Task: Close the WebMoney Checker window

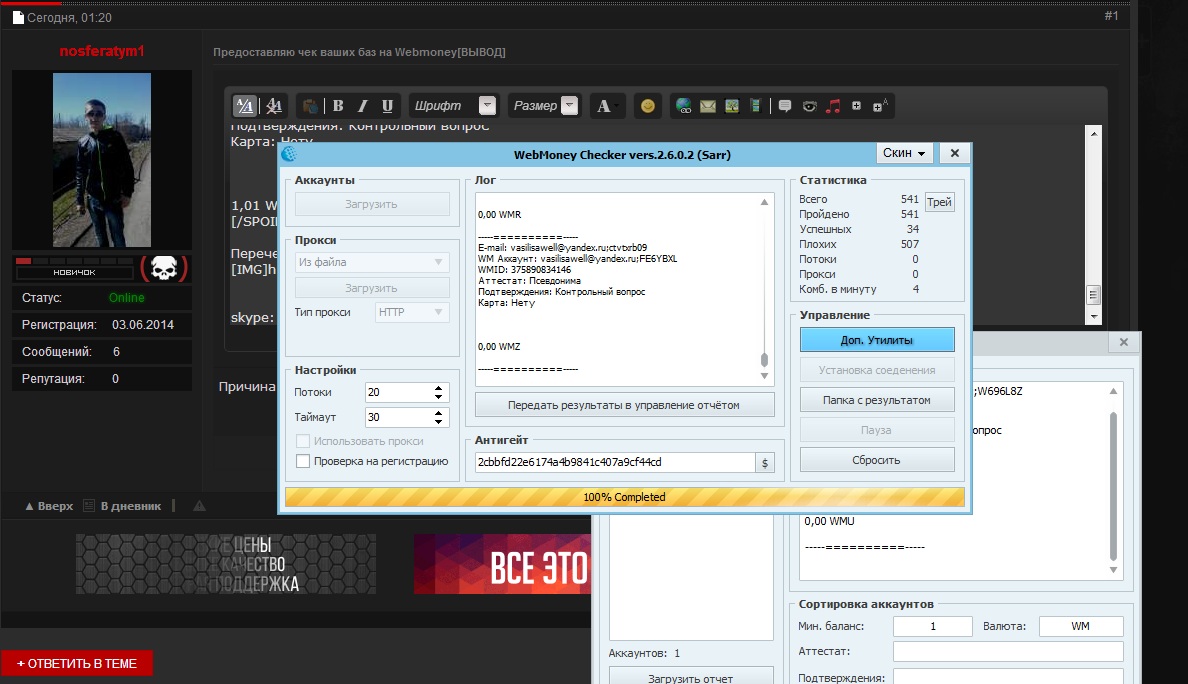Action: (955, 153)
